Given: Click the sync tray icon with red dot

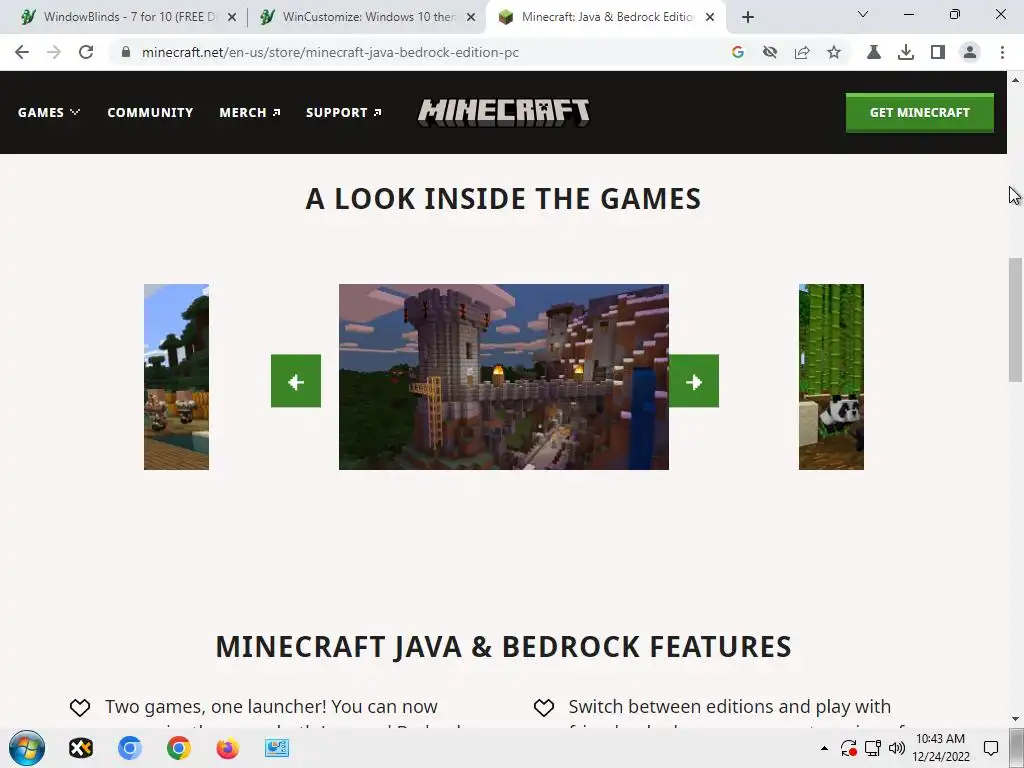Looking at the screenshot, I should (848, 748).
